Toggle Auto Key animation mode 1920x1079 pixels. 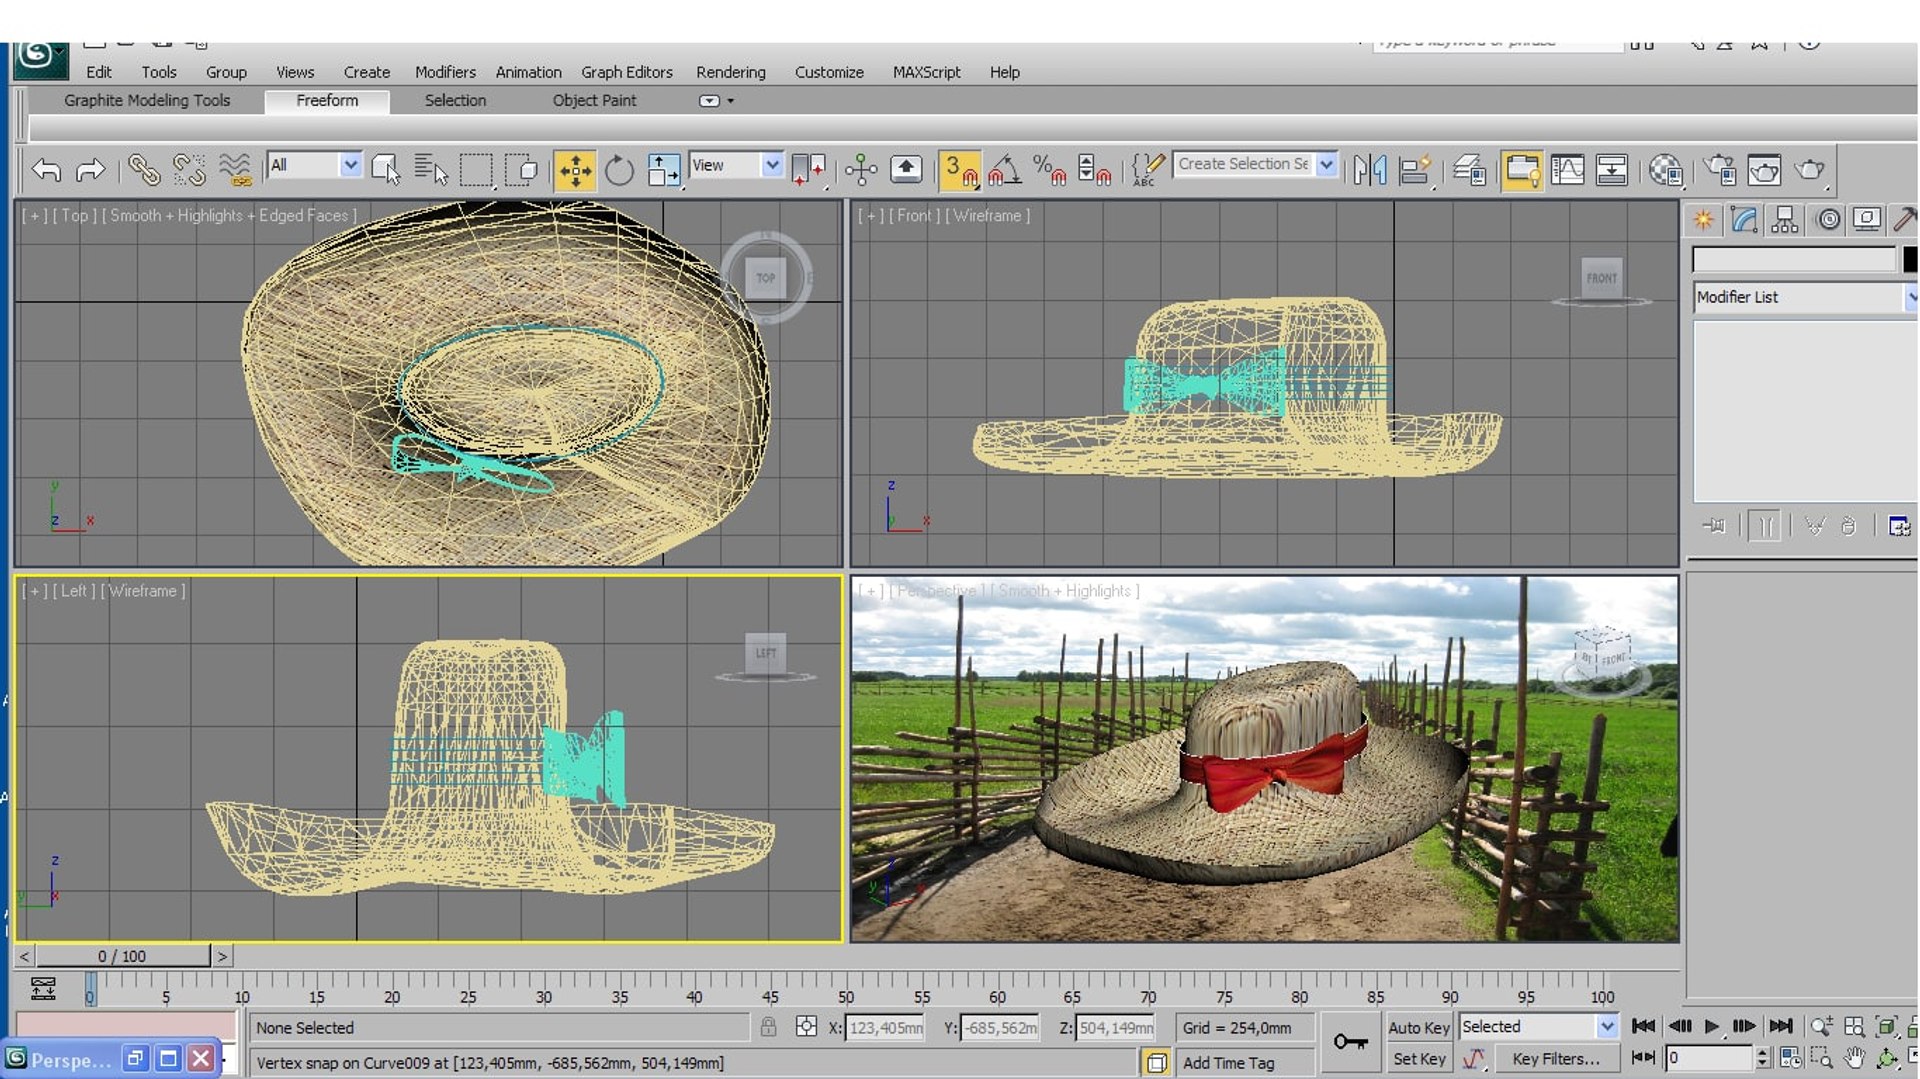(1418, 1027)
